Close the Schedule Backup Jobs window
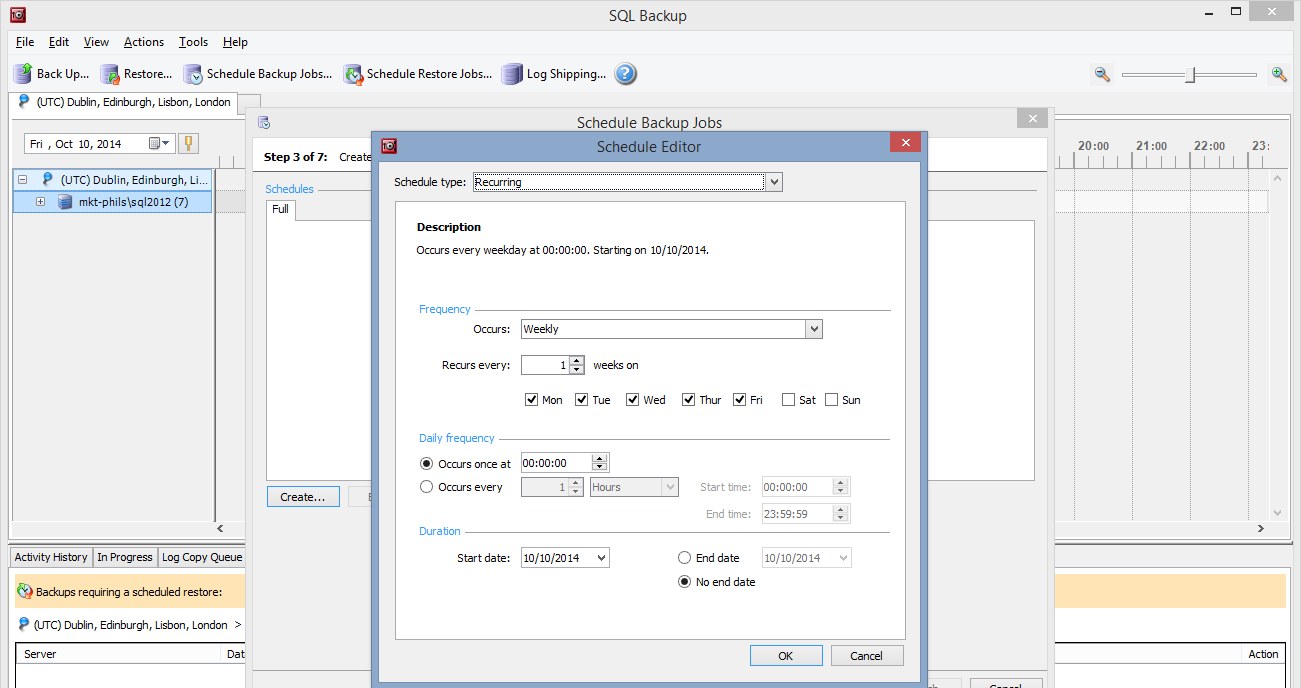The height and width of the screenshot is (688, 1301). pyautogui.click(x=1032, y=118)
